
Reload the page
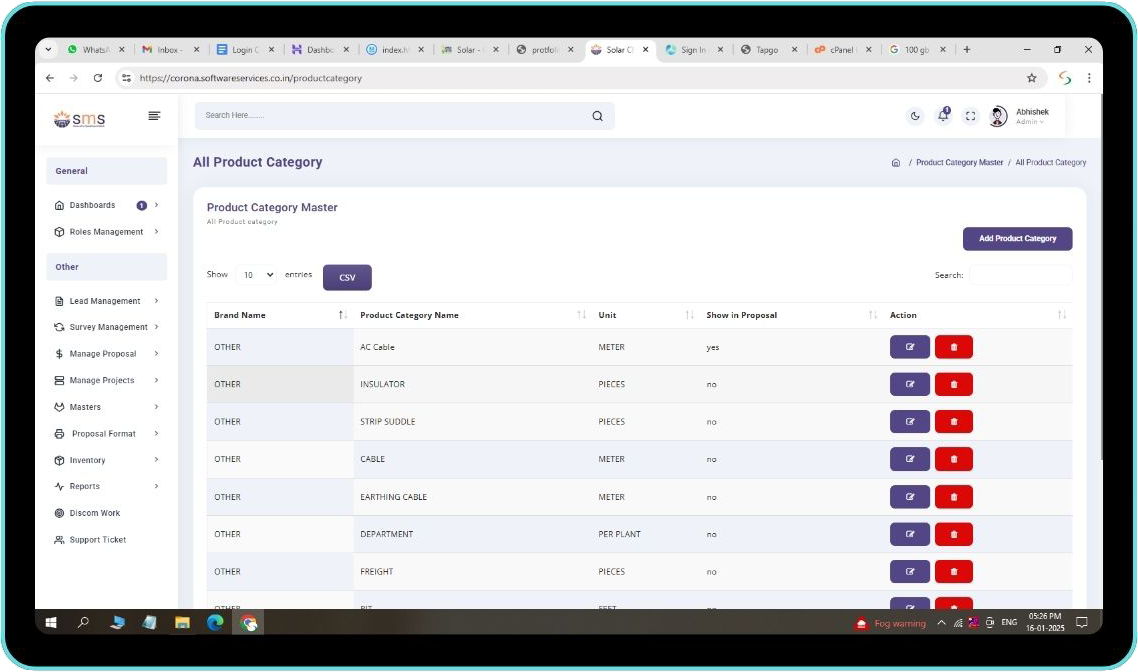(98, 78)
